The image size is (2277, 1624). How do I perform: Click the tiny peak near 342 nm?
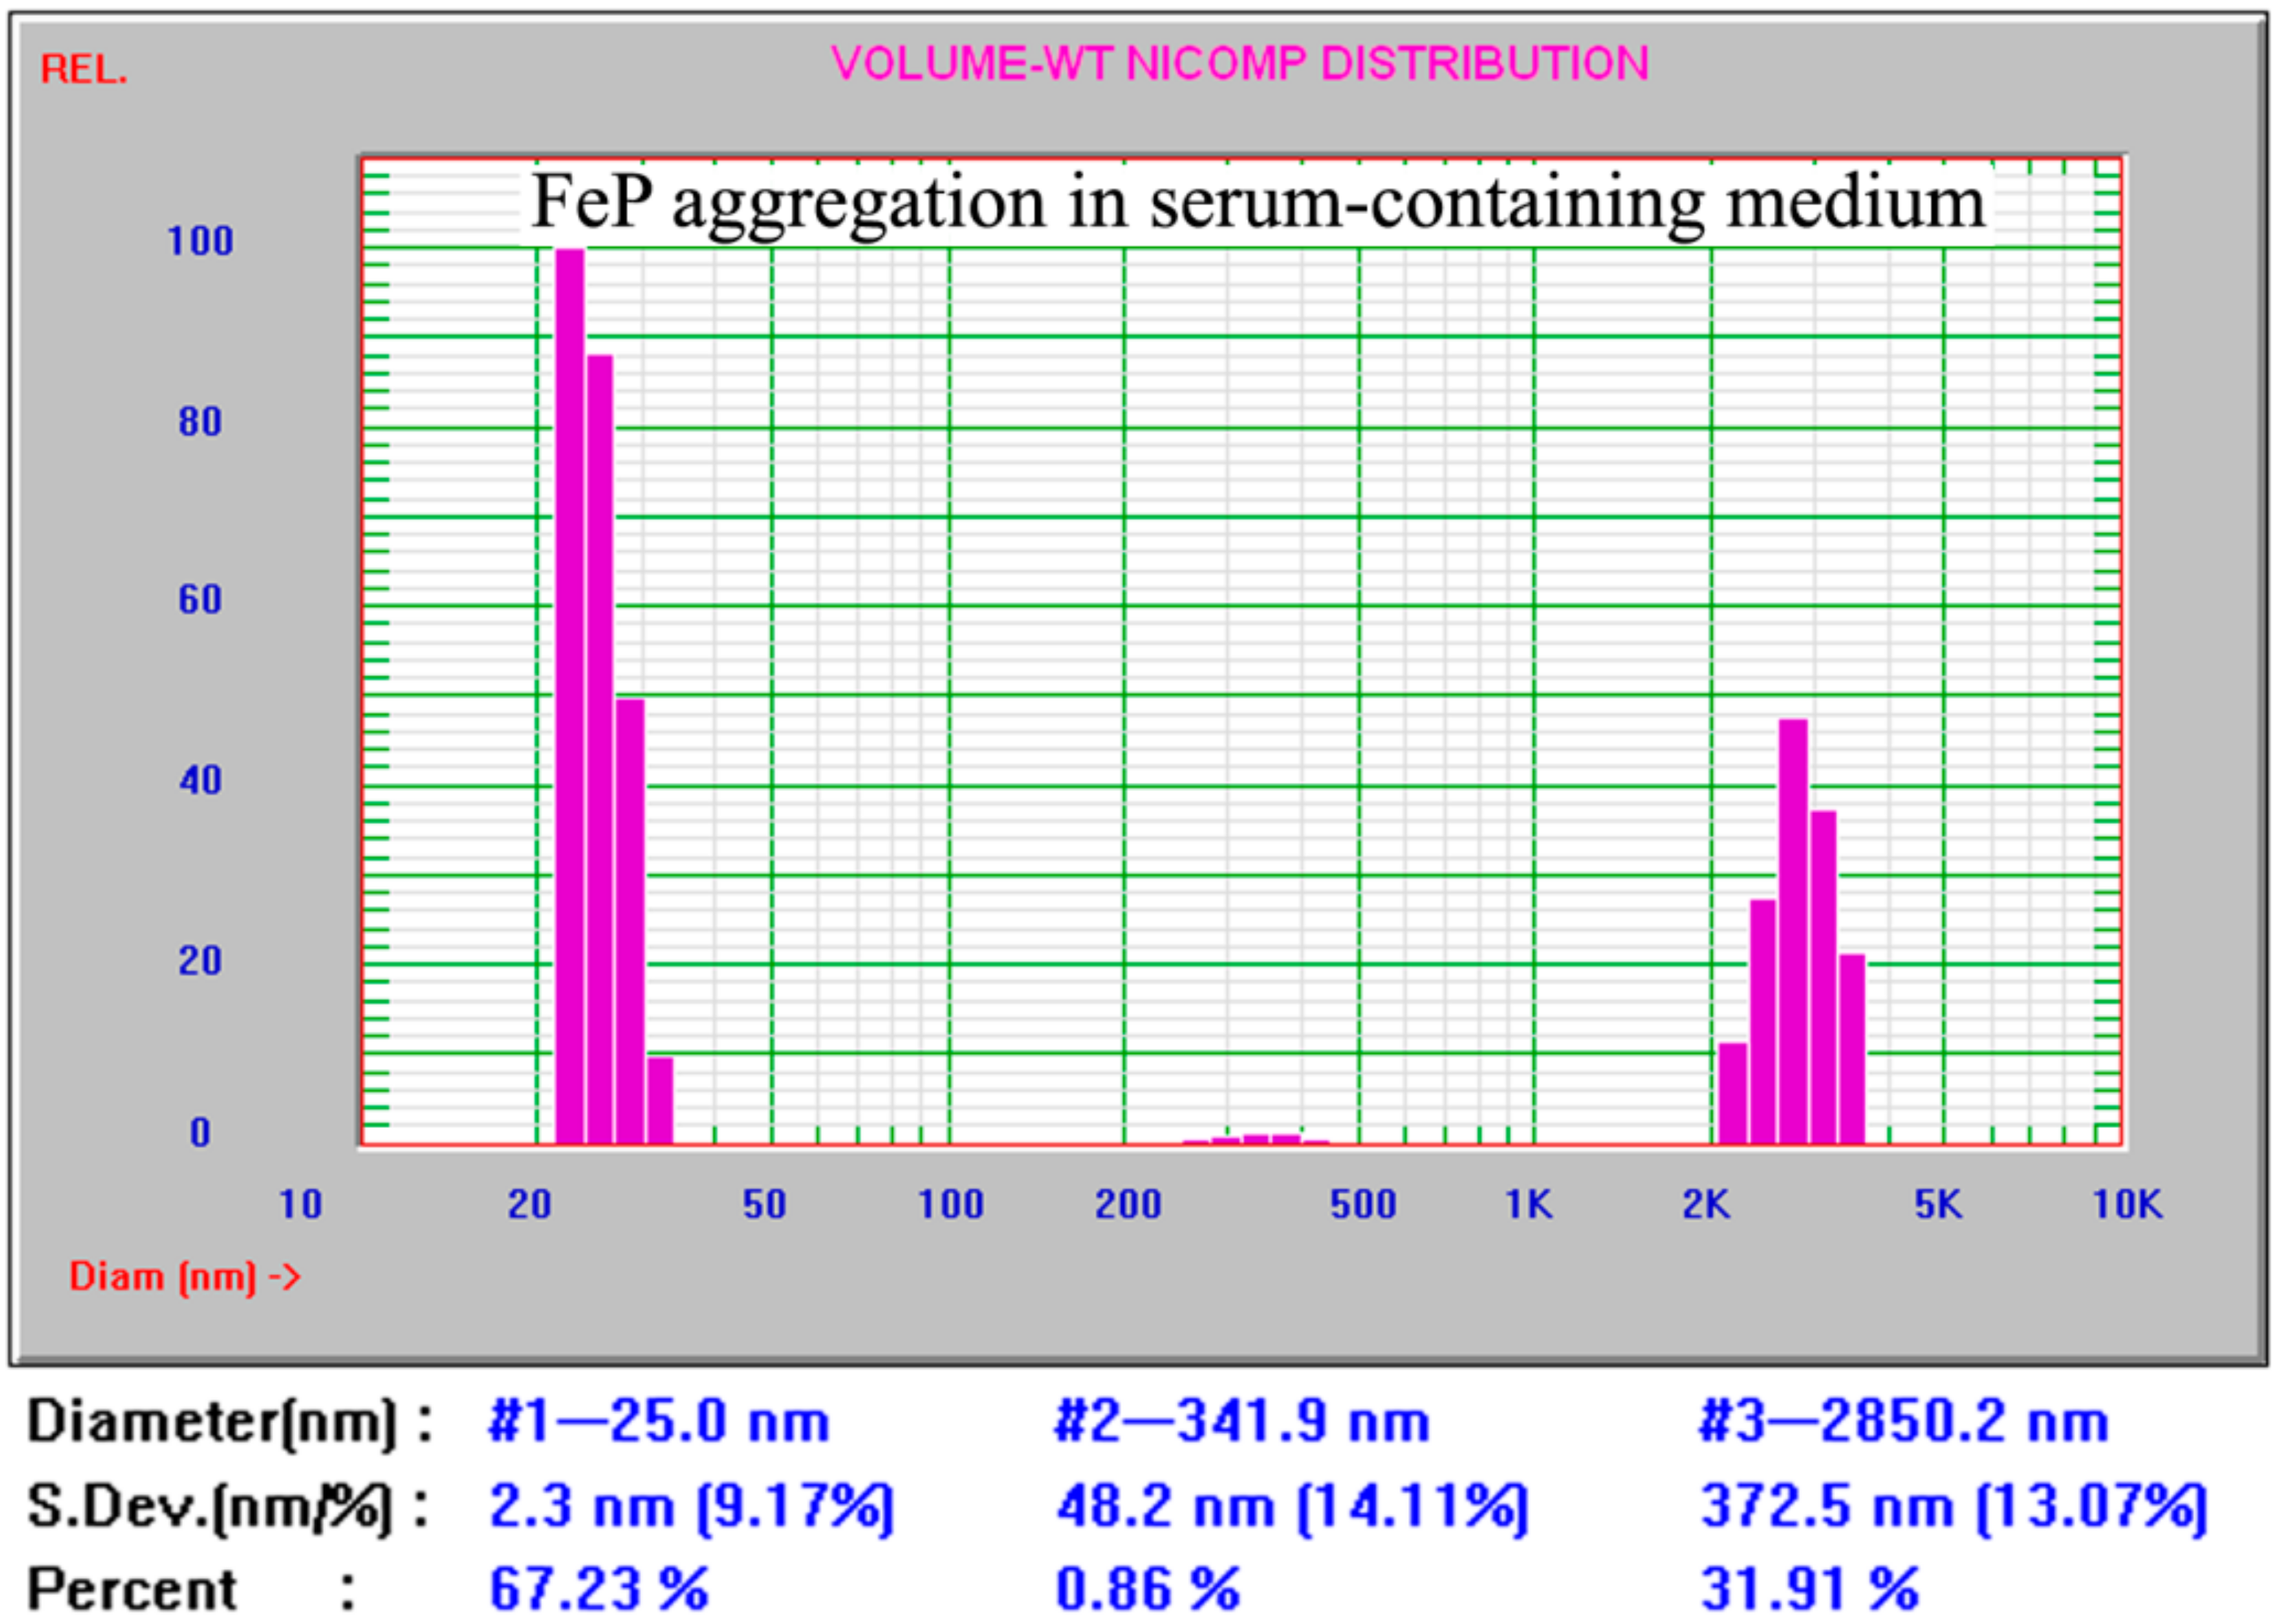click(x=1256, y=1139)
